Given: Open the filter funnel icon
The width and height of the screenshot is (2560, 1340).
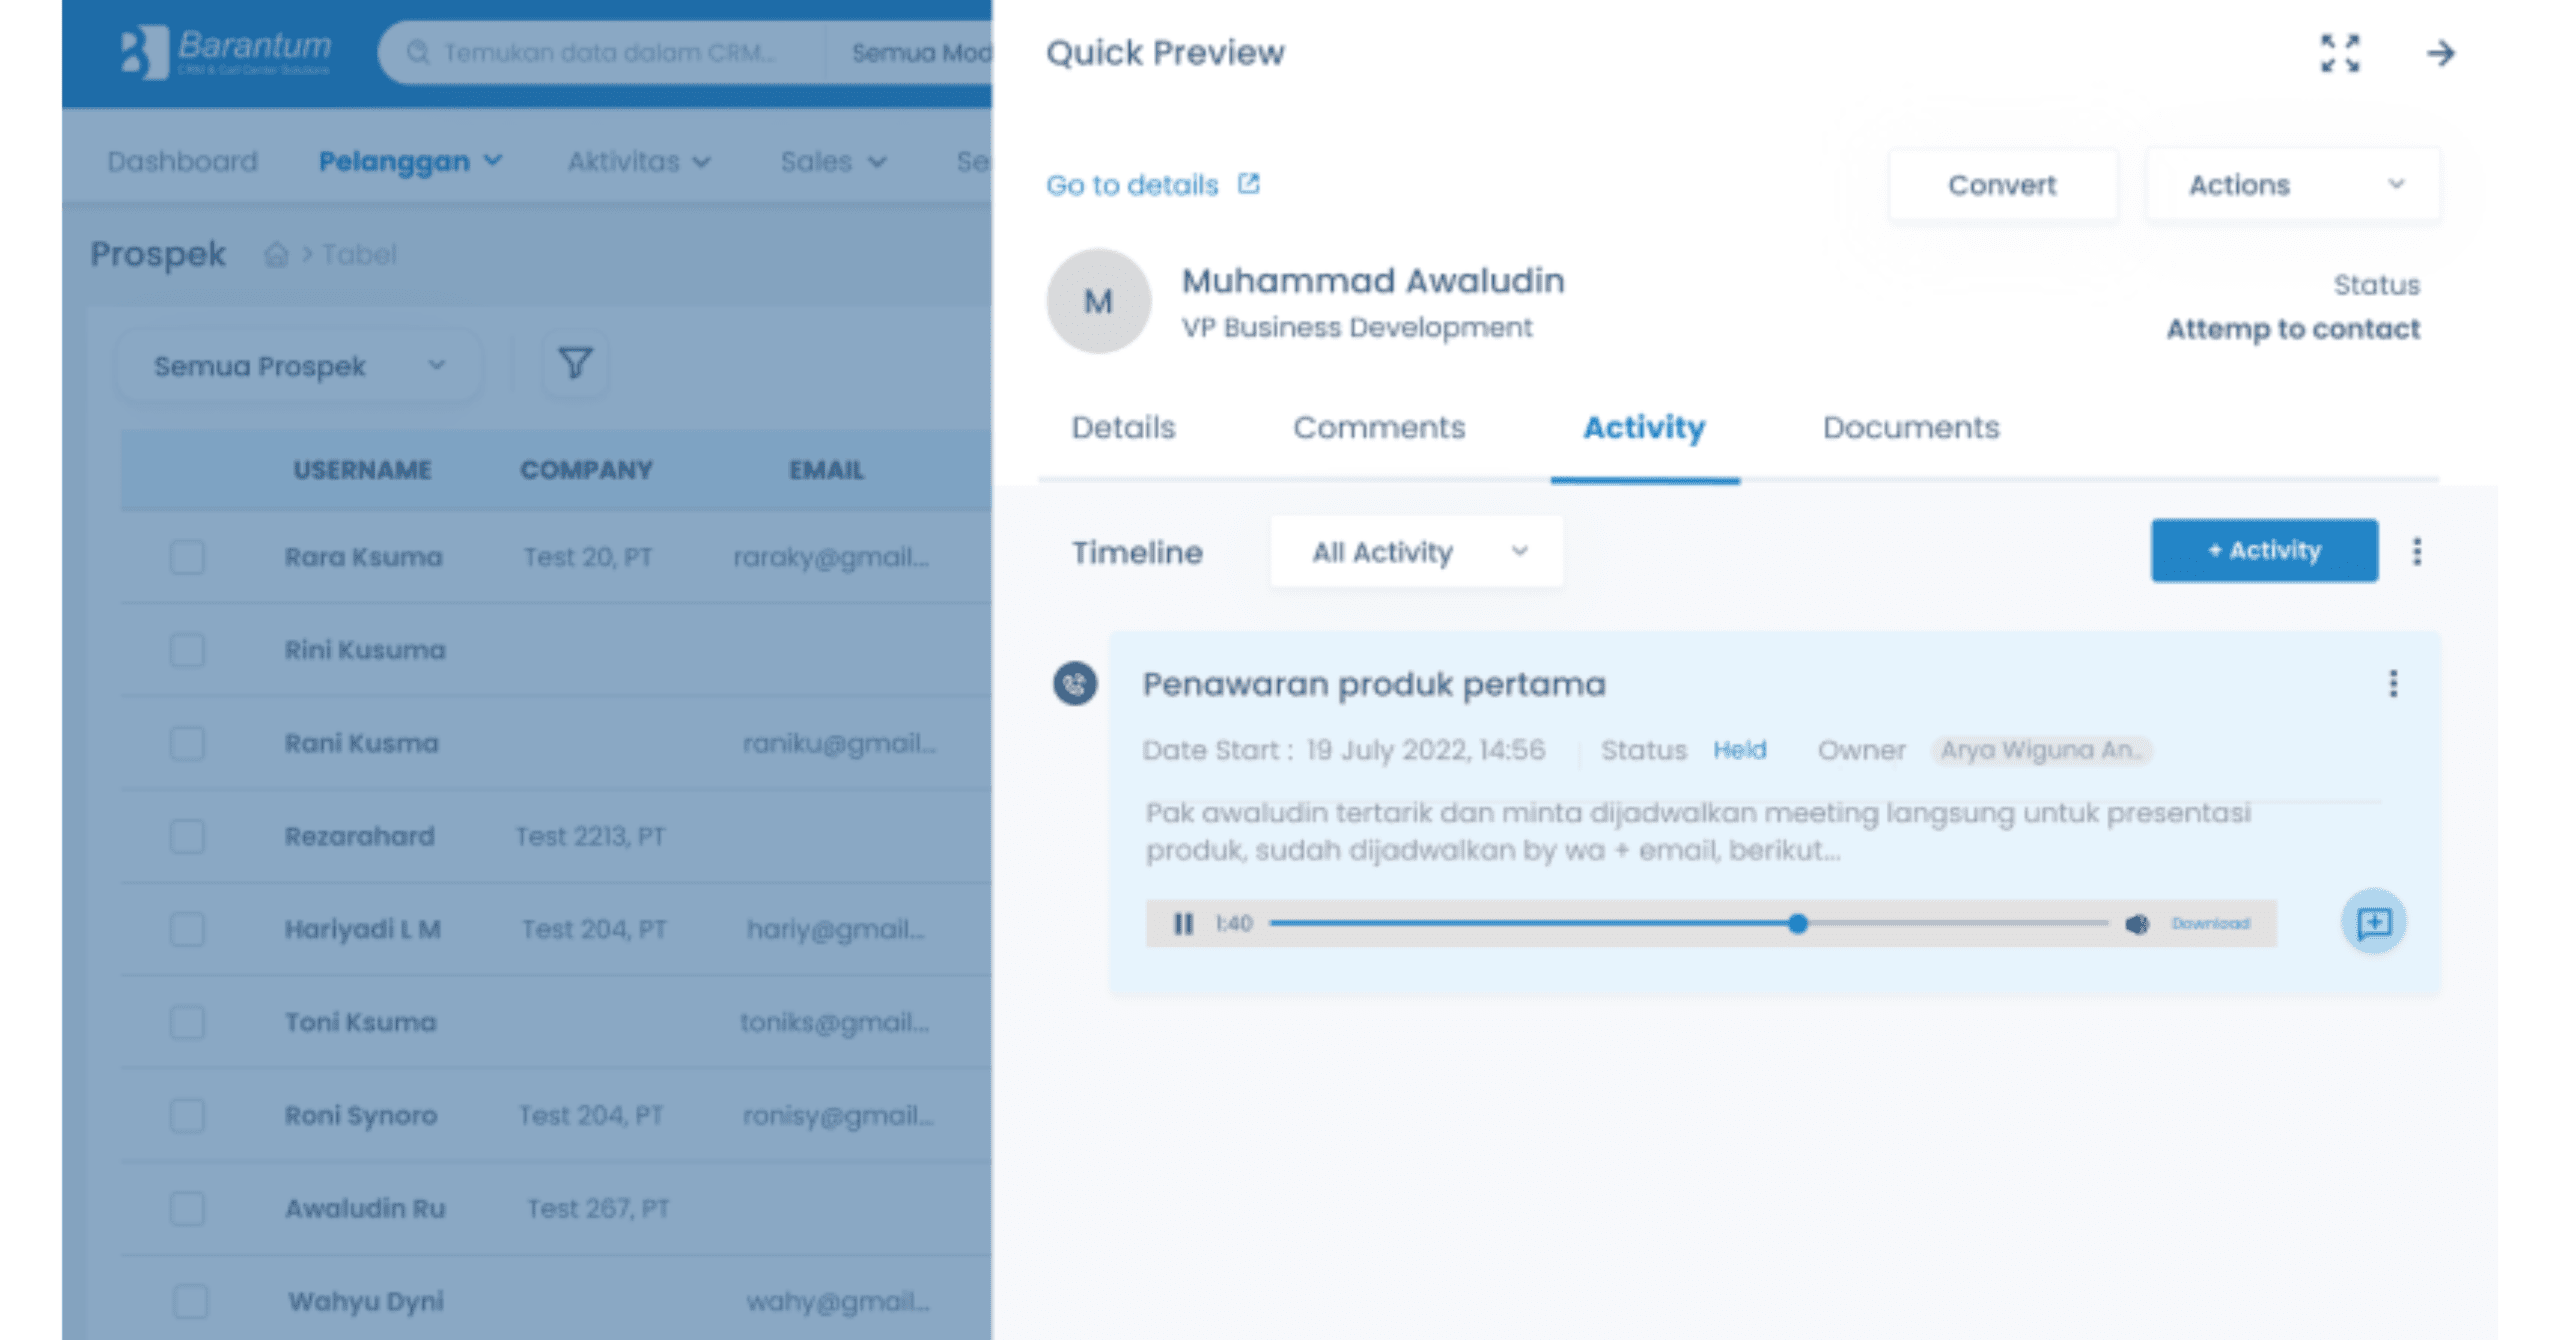Looking at the screenshot, I should (x=575, y=364).
